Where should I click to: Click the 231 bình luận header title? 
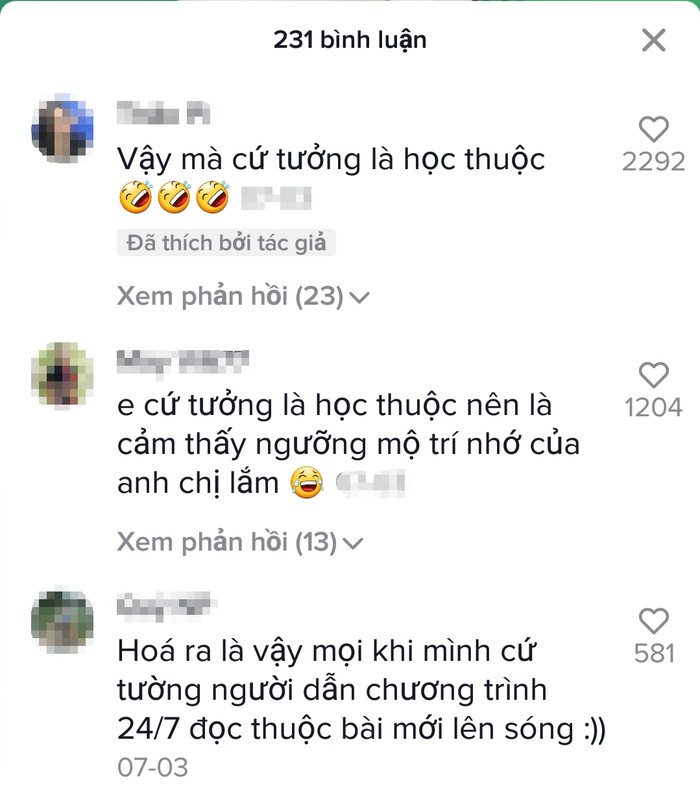(x=350, y=40)
